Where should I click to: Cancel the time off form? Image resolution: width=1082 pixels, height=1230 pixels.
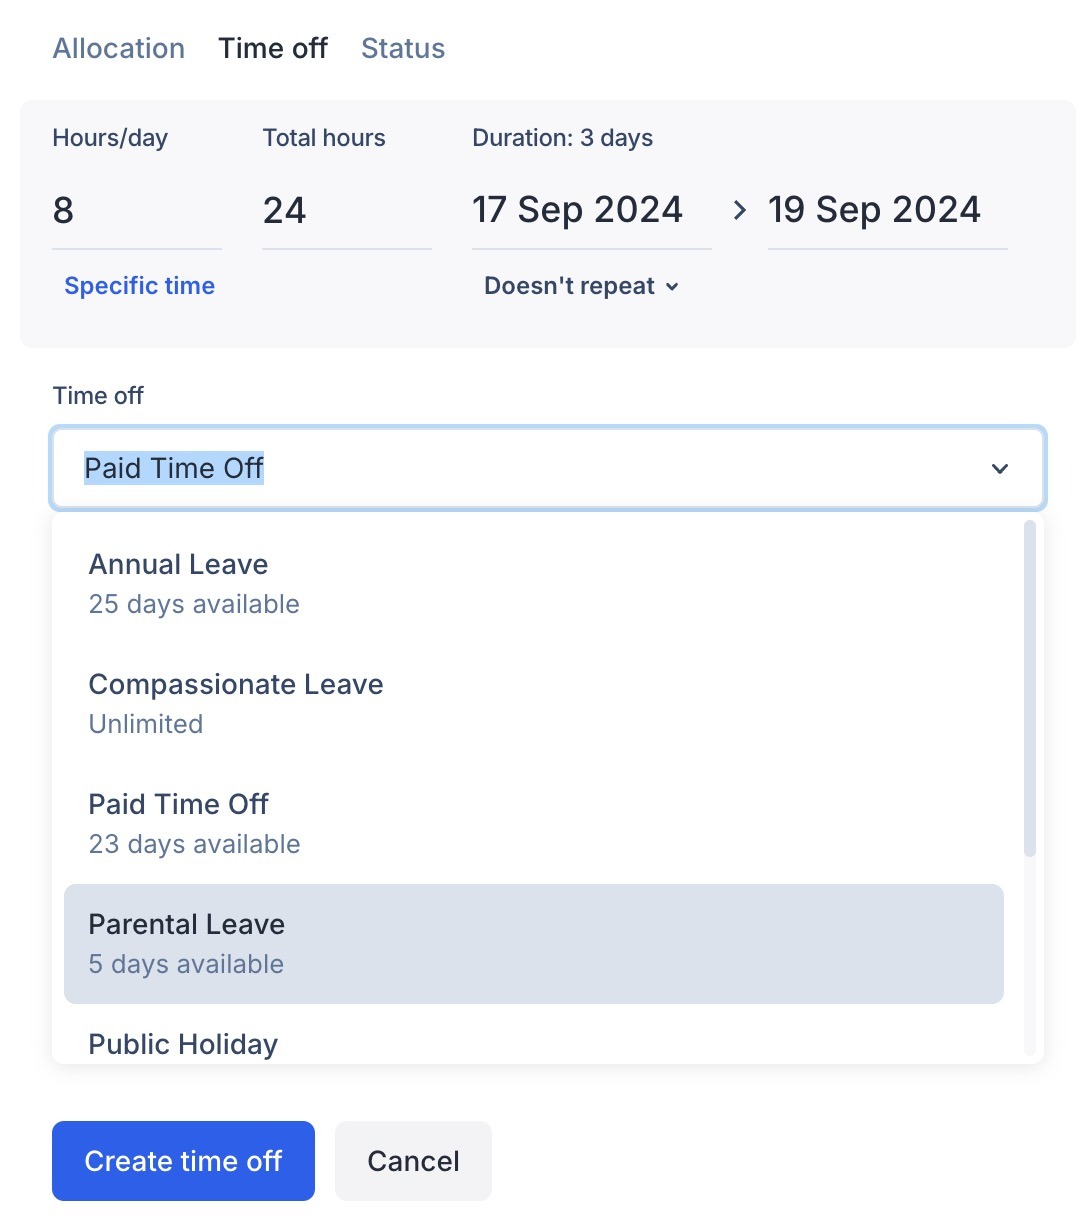(413, 1161)
